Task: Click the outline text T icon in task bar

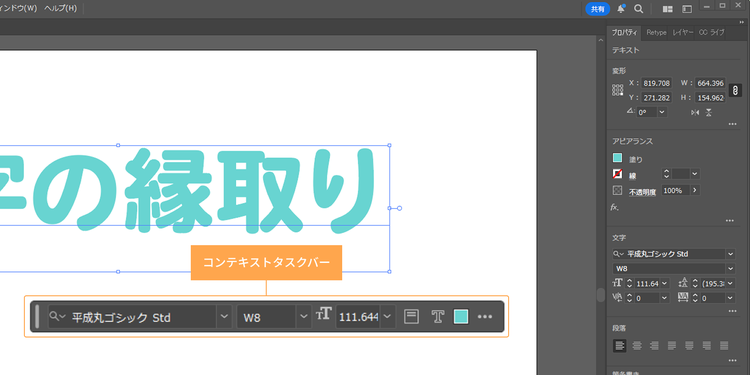Action: (x=437, y=317)
